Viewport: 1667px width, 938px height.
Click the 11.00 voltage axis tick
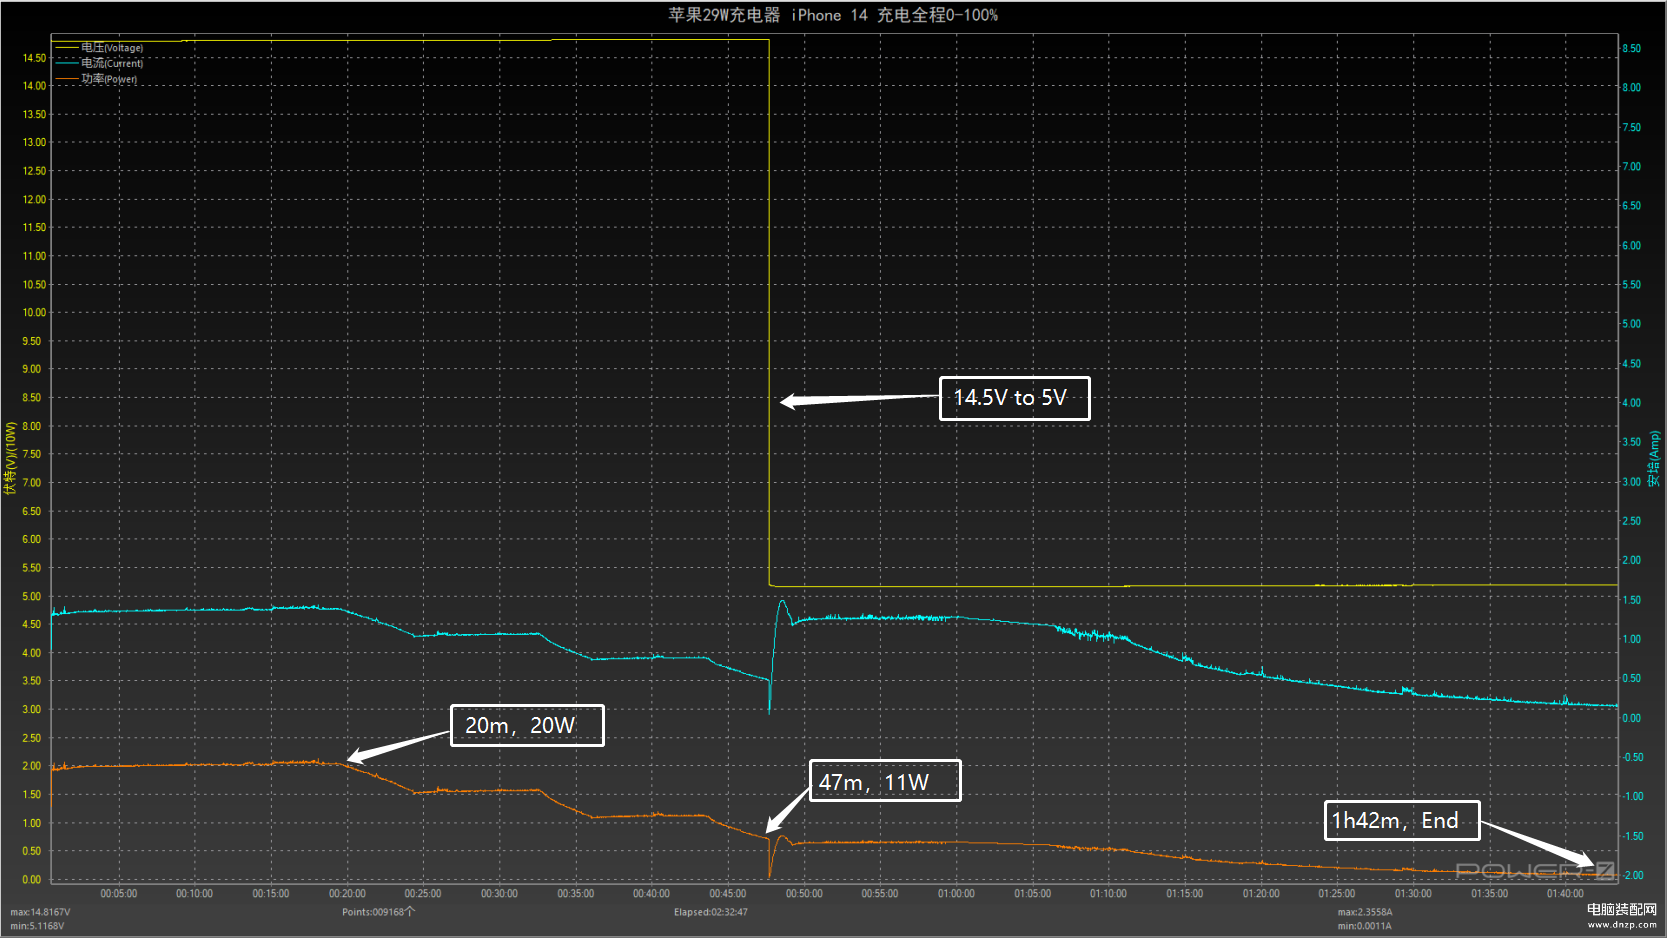[x=35, y=256]
